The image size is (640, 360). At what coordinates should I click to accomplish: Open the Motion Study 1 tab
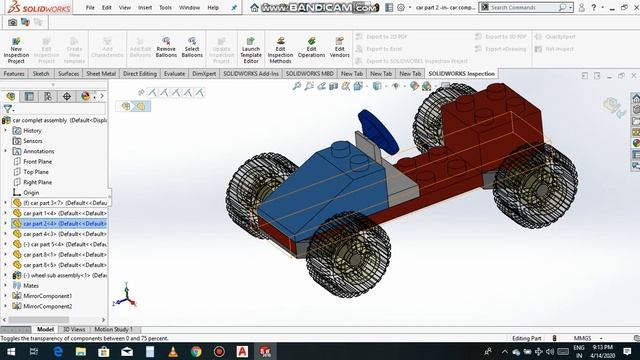114,329
